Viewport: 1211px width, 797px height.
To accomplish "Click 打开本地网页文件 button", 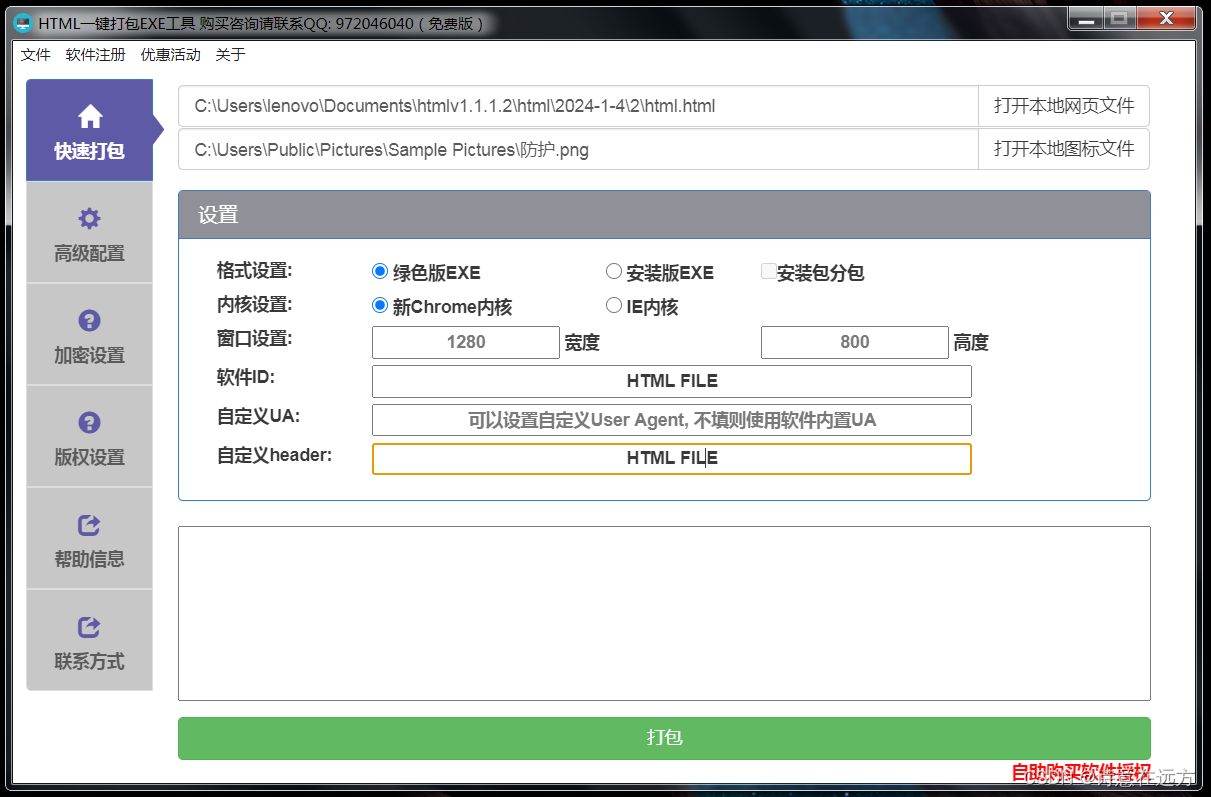I will (1063, 106).
